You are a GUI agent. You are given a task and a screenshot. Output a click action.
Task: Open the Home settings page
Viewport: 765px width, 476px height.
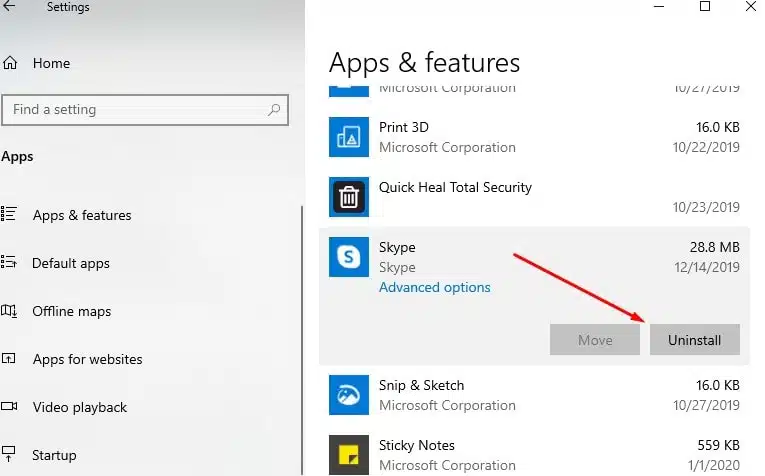[51, 63]
